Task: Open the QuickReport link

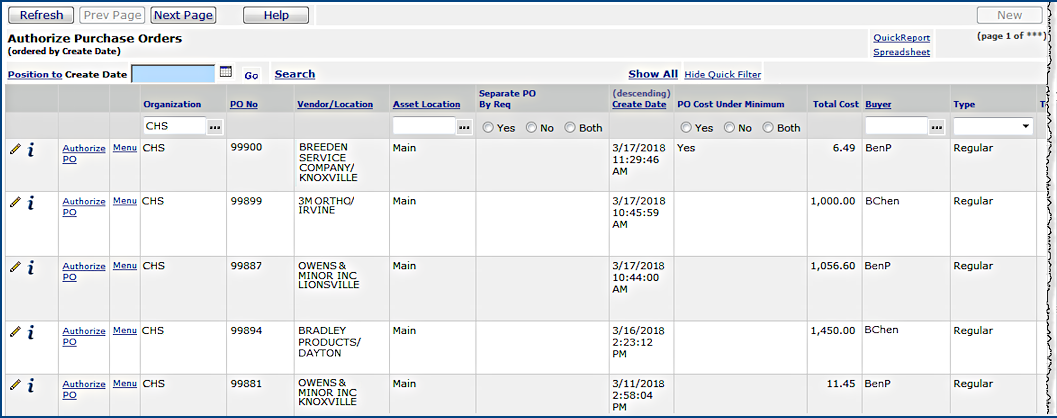Action: click(x=900, y=38)
